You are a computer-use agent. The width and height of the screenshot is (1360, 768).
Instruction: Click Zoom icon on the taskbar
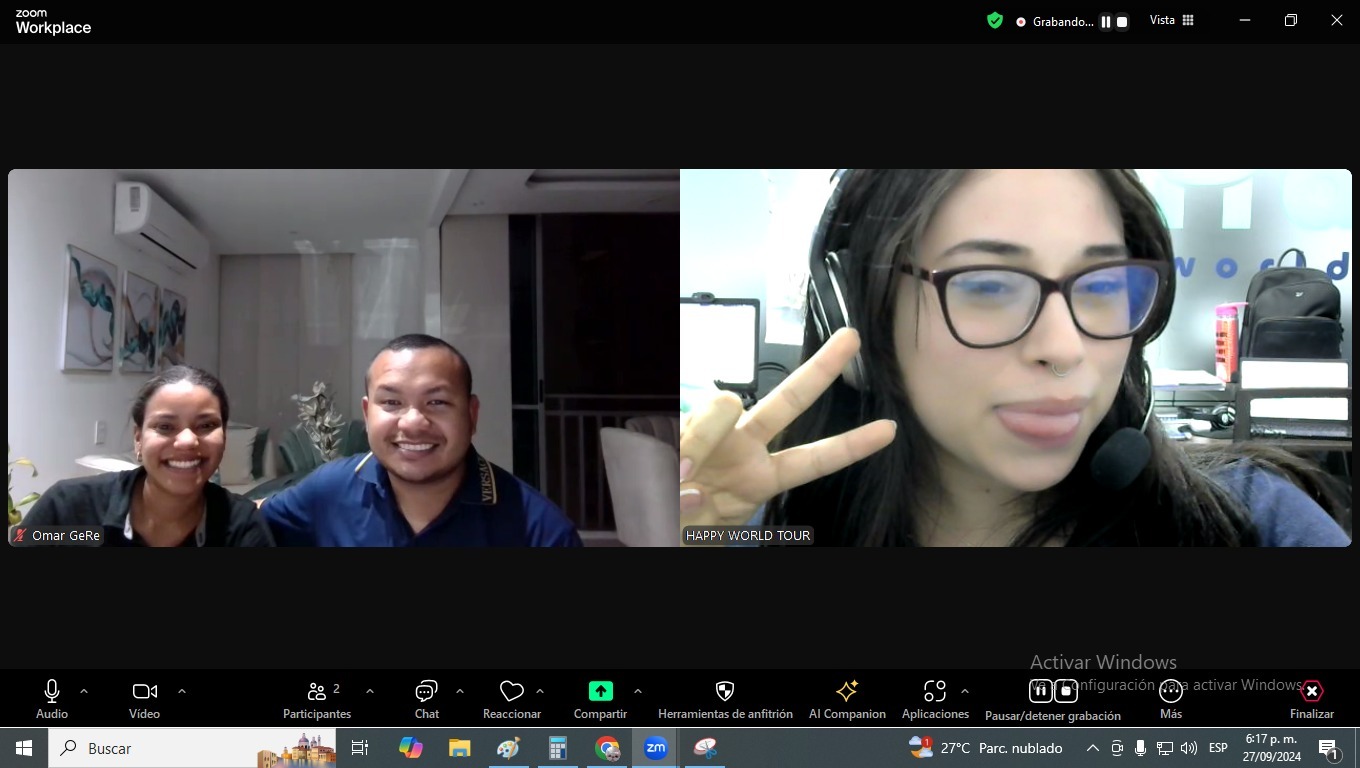656,748
